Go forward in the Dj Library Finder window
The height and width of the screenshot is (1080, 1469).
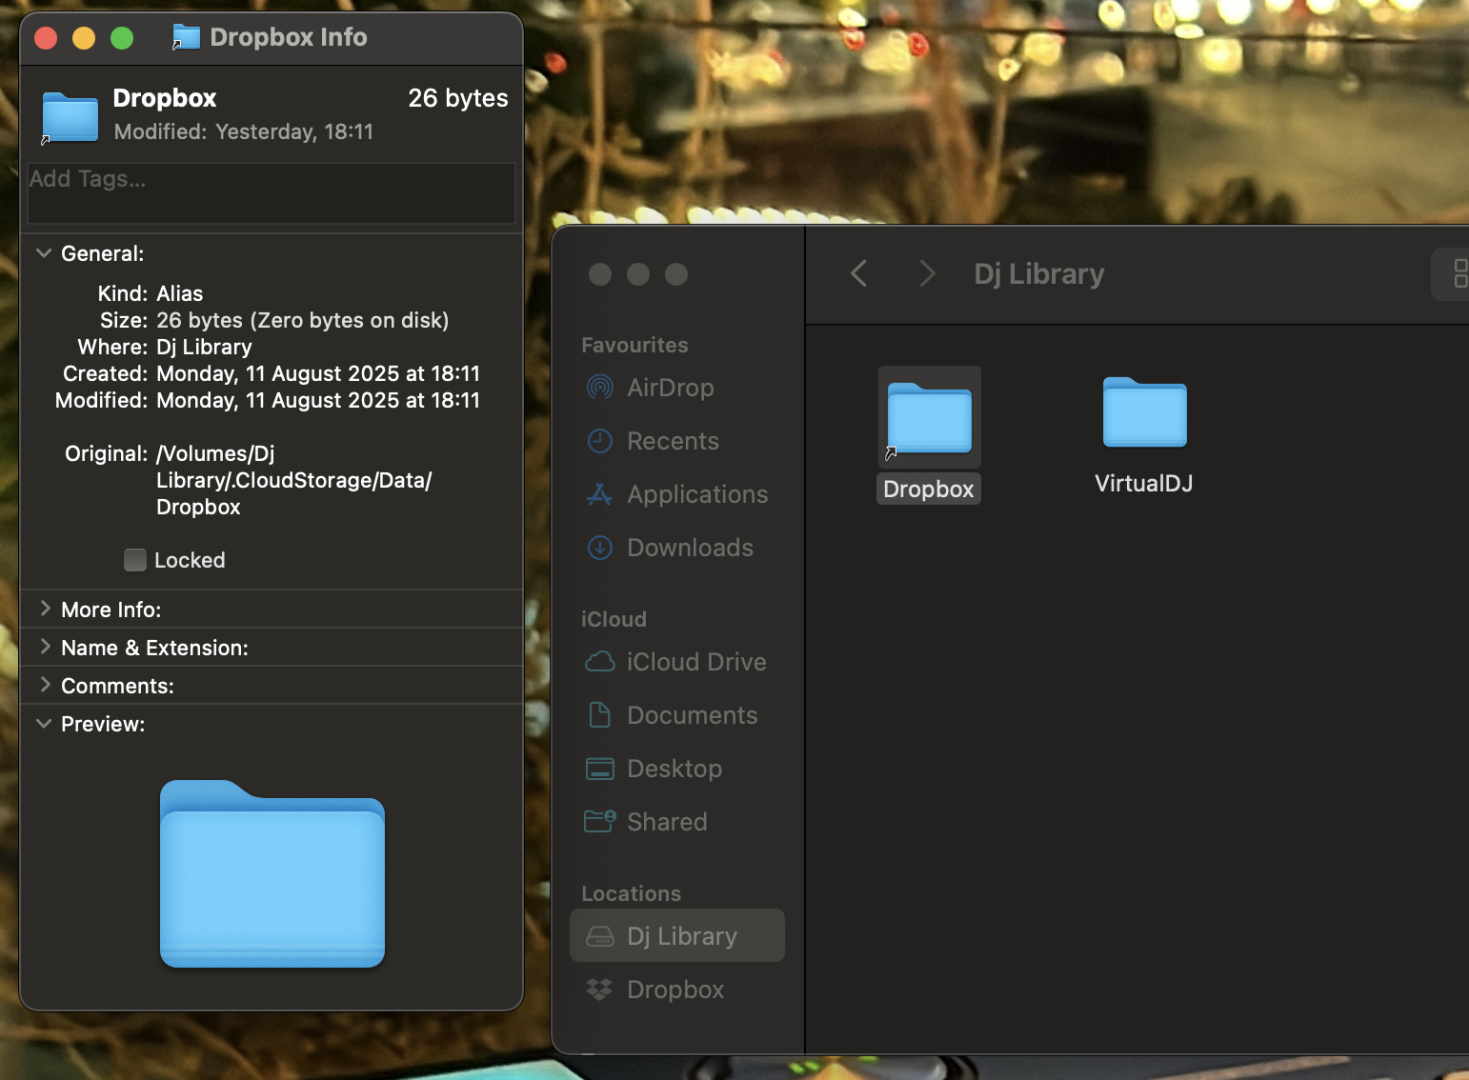pyautogui.click(x=927, y=274)
